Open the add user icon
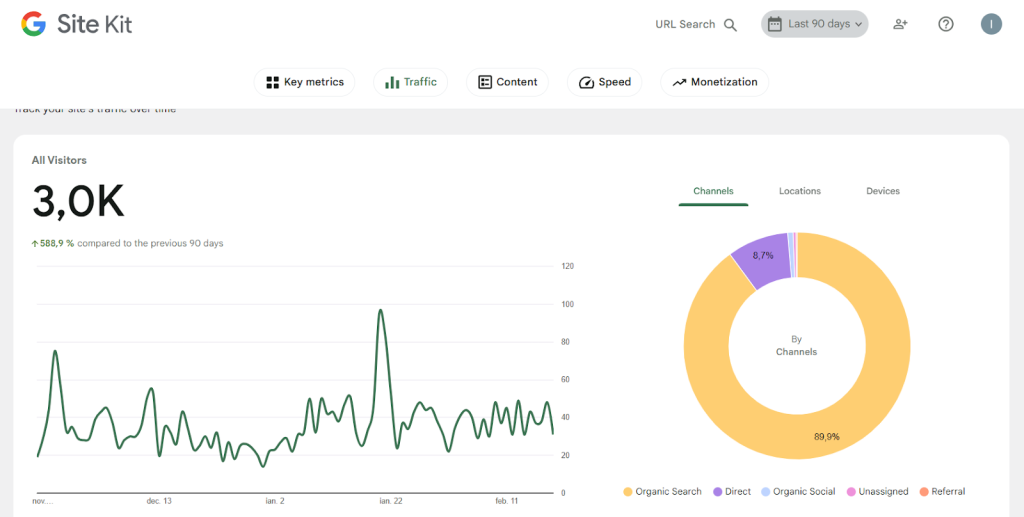 click(901, 24)
